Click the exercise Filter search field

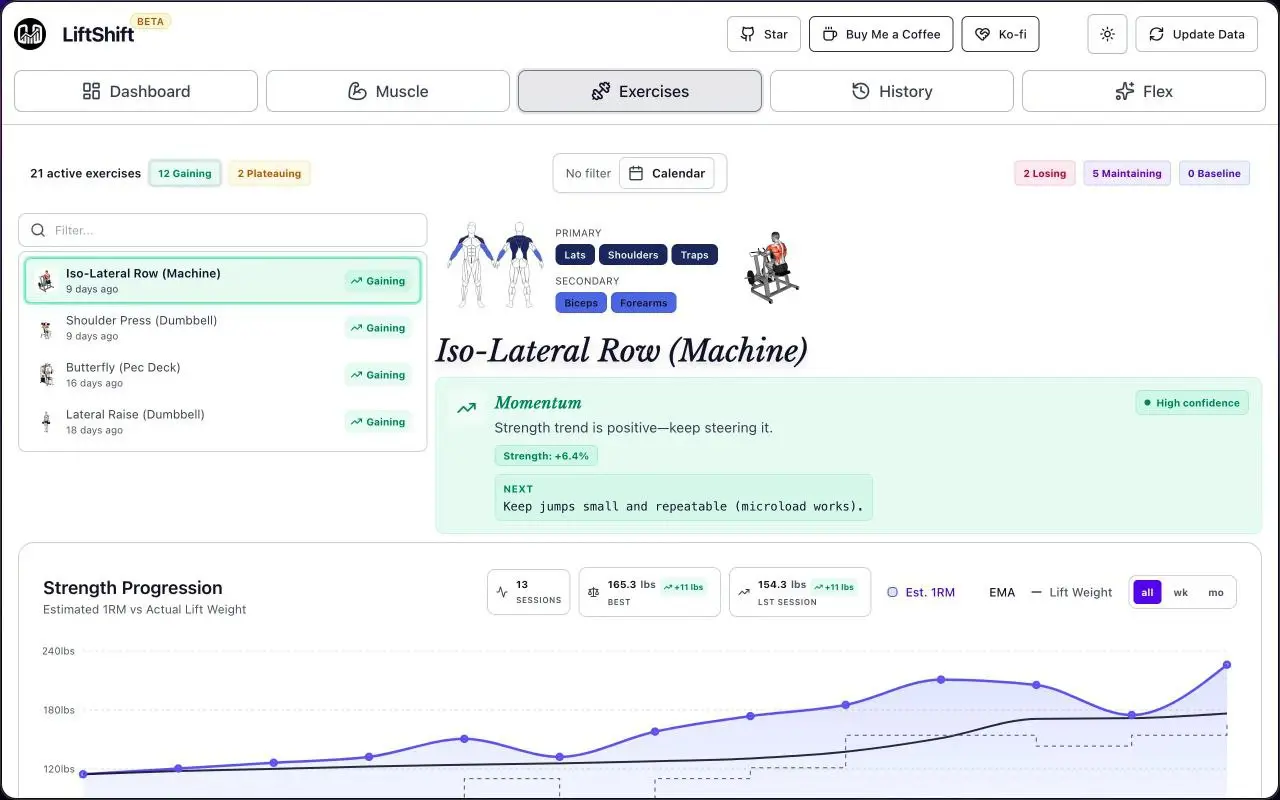click(x=222, y=230)
